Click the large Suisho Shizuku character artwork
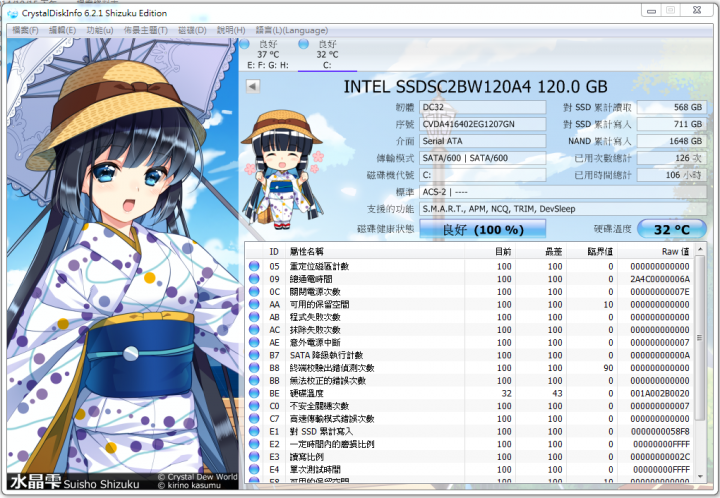Viewport: 720px width, 498px height. [123, 263]
